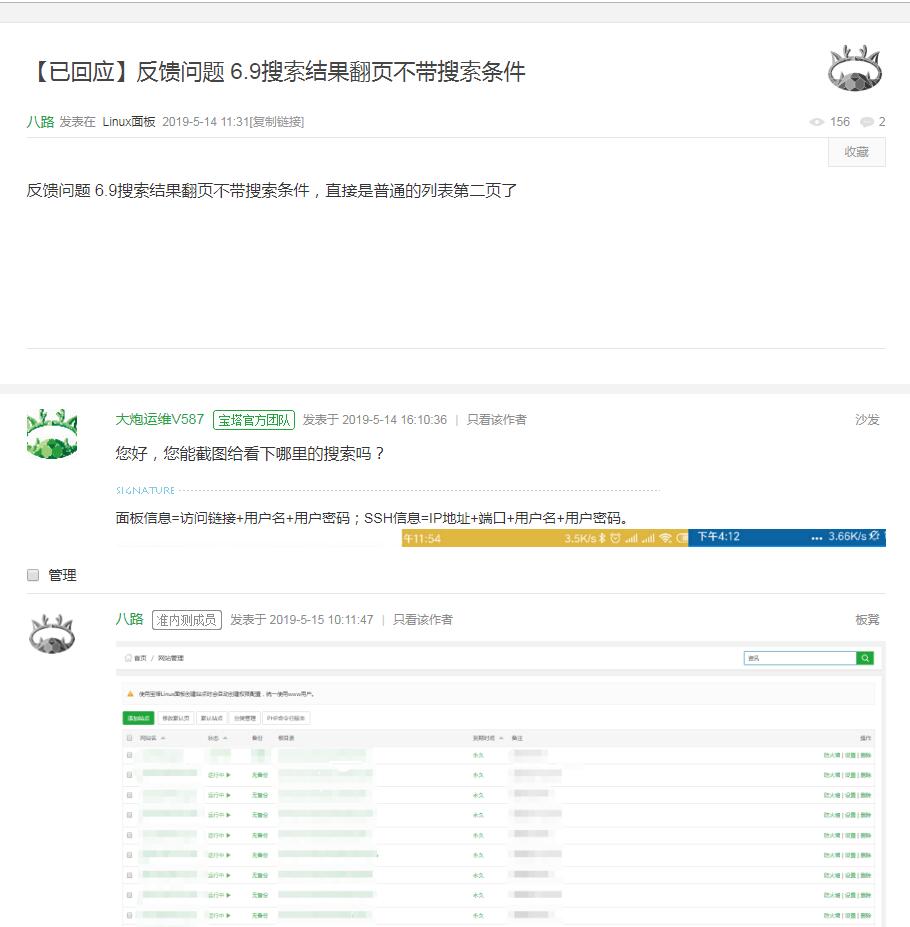Click the 宝塔官方团队 badge
910x927 pixels.
point(254,420)
